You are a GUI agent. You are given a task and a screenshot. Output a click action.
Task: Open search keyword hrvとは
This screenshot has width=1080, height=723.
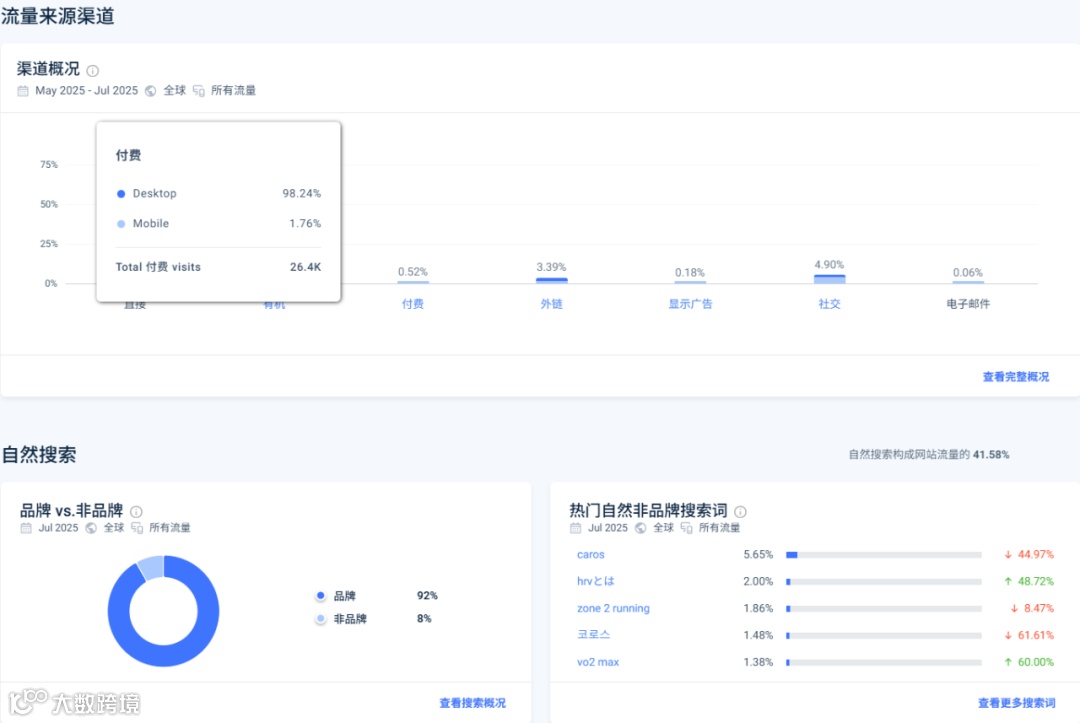(596, 582)
